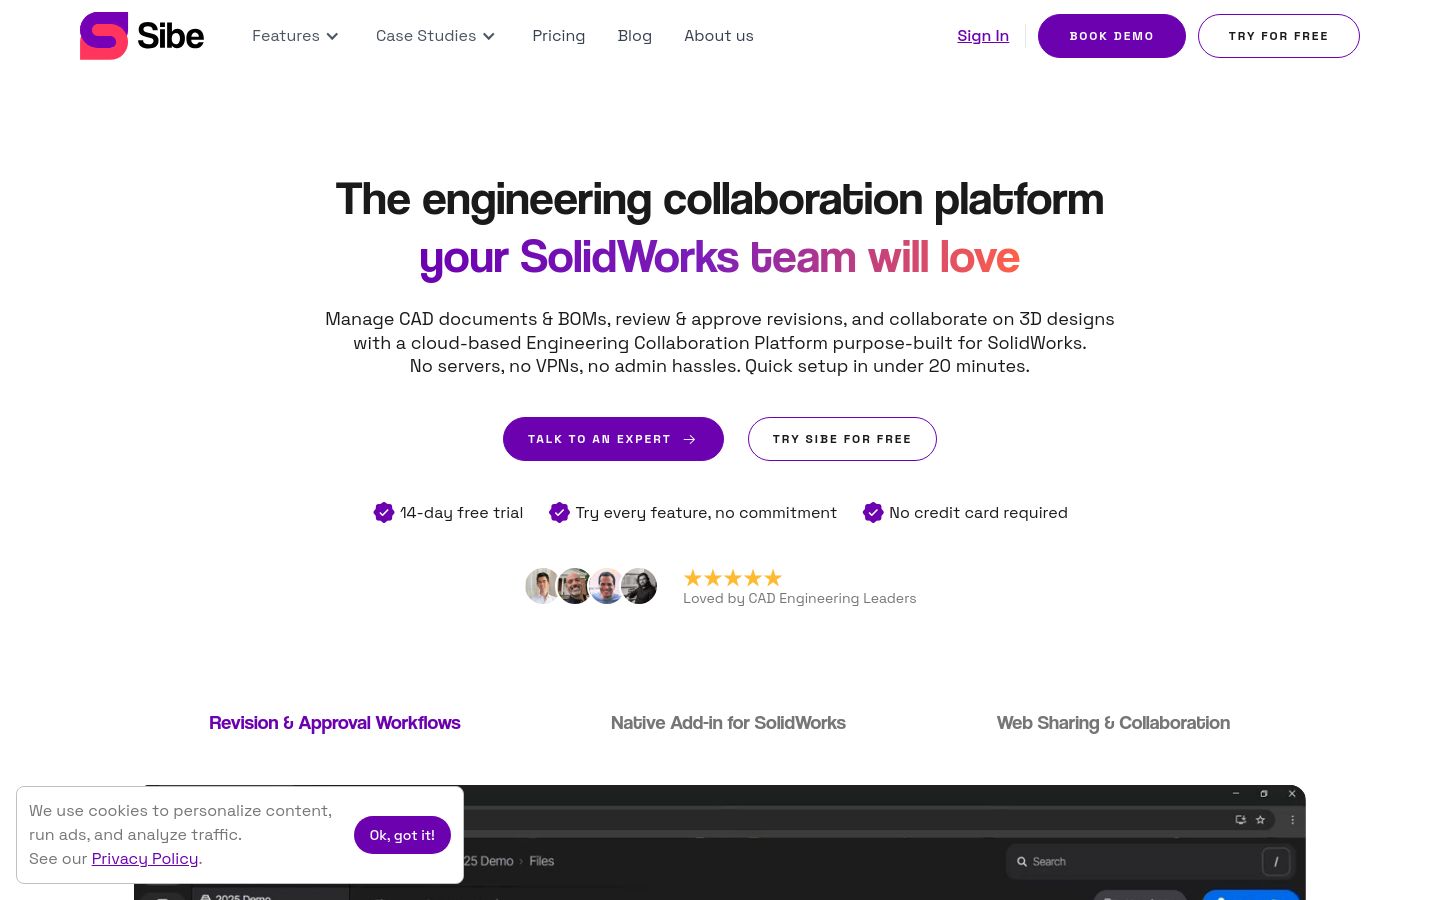The width and height of the screenshot is (1440, 900).
Task: Select the Revision & Approval Workflows tab
Action: coord(335,723)
